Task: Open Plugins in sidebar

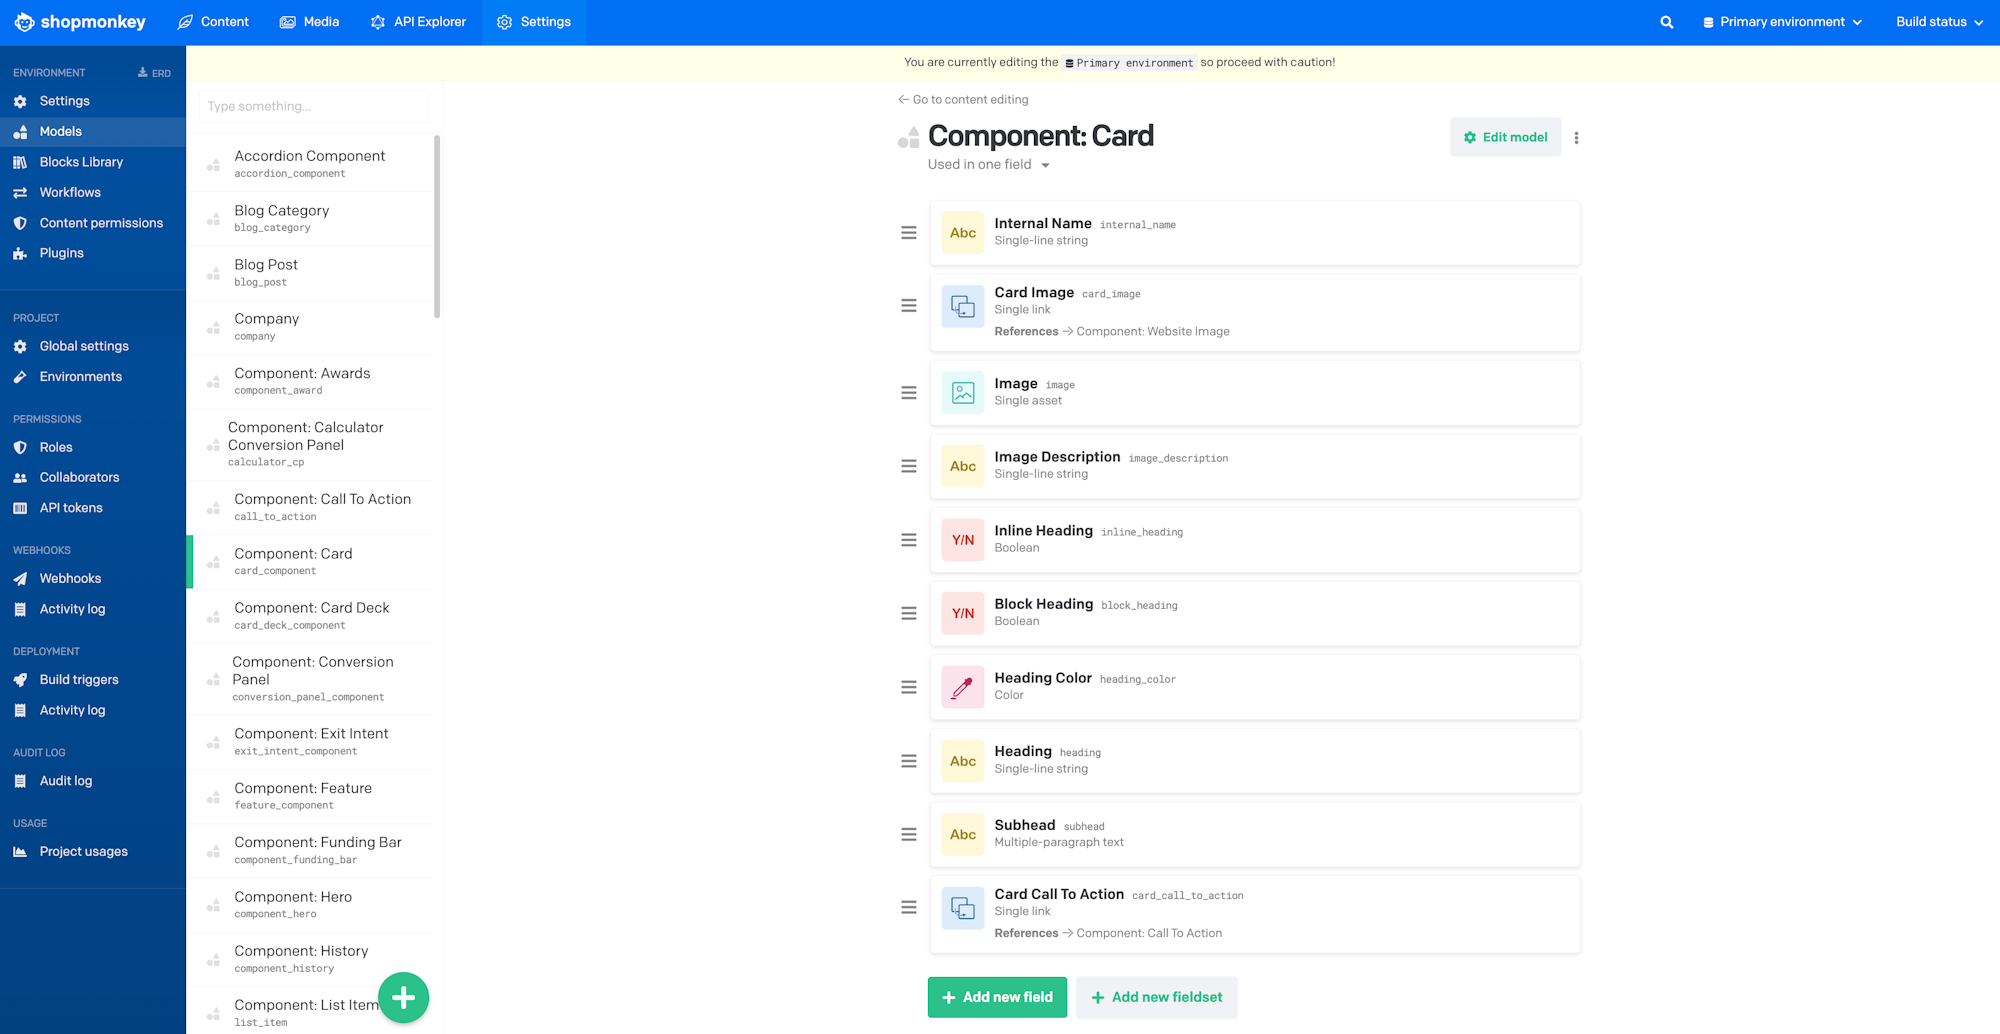Action: 93,253
